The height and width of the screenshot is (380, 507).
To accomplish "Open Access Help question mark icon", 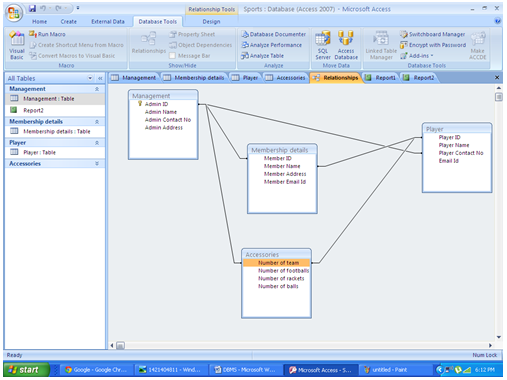I will tap(497, 21).
